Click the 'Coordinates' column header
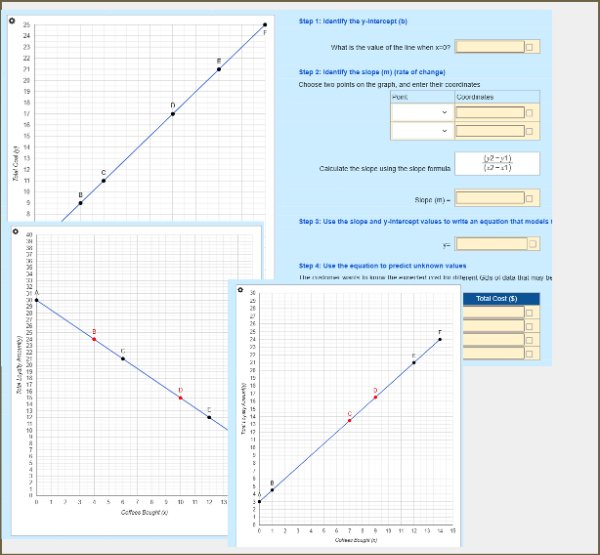The width and height of the screenshot is (600, 555). 475,97
